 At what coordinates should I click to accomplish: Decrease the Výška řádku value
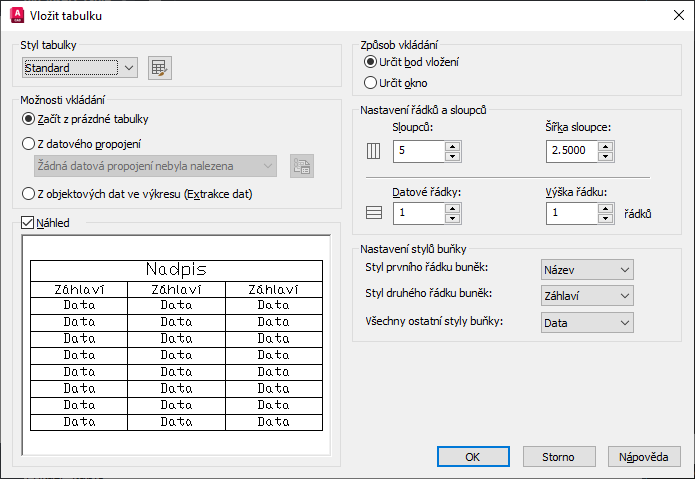pyautogui.click(x=605, y=218)
